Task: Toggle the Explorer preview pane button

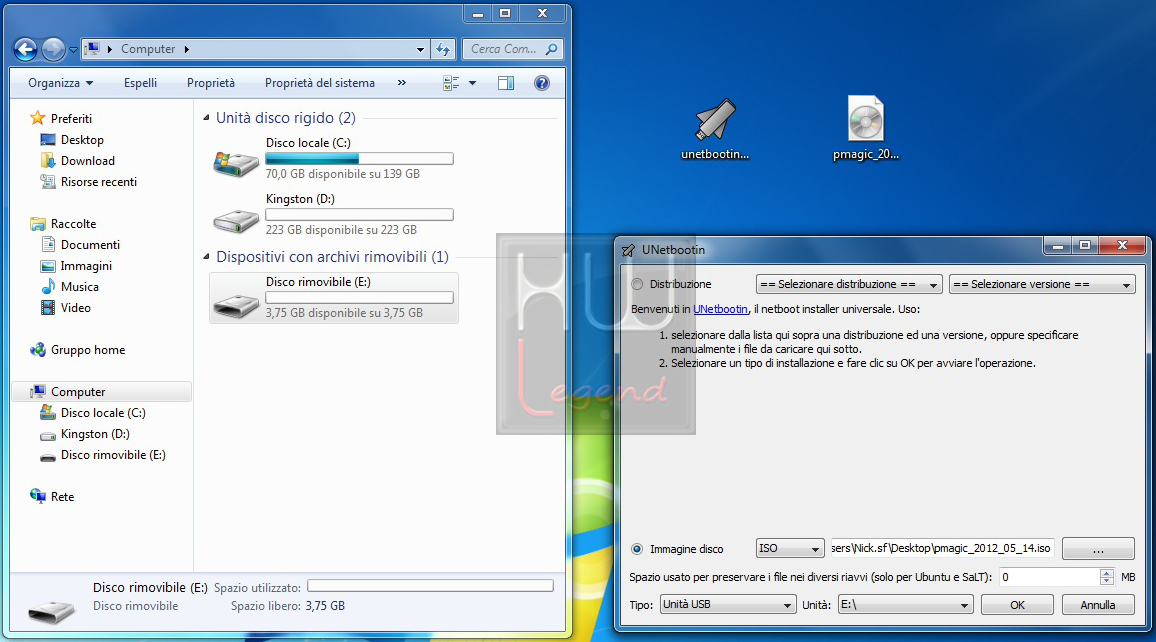Action: point(506,83)
